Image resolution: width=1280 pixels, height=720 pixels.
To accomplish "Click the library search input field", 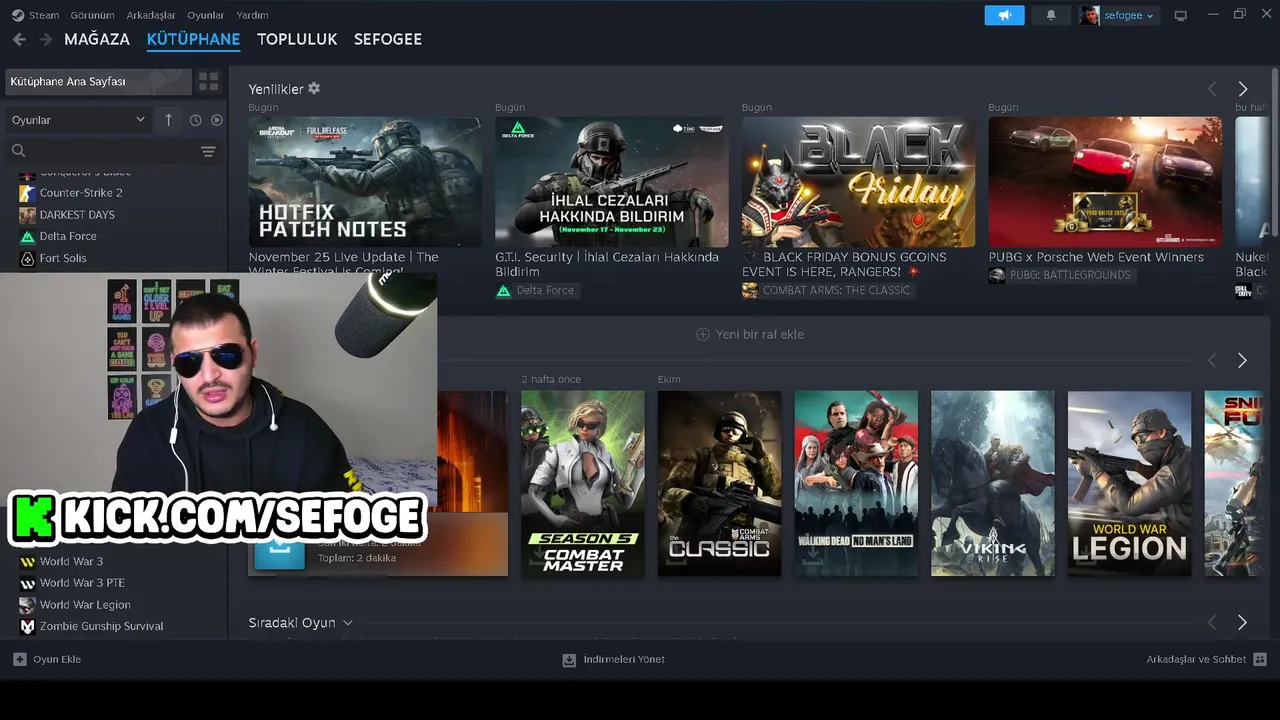I will 113,151.
